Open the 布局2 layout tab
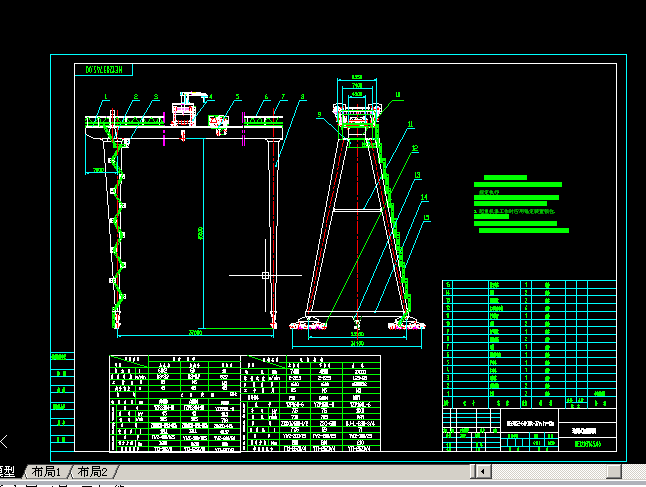 tap(91, 471)
